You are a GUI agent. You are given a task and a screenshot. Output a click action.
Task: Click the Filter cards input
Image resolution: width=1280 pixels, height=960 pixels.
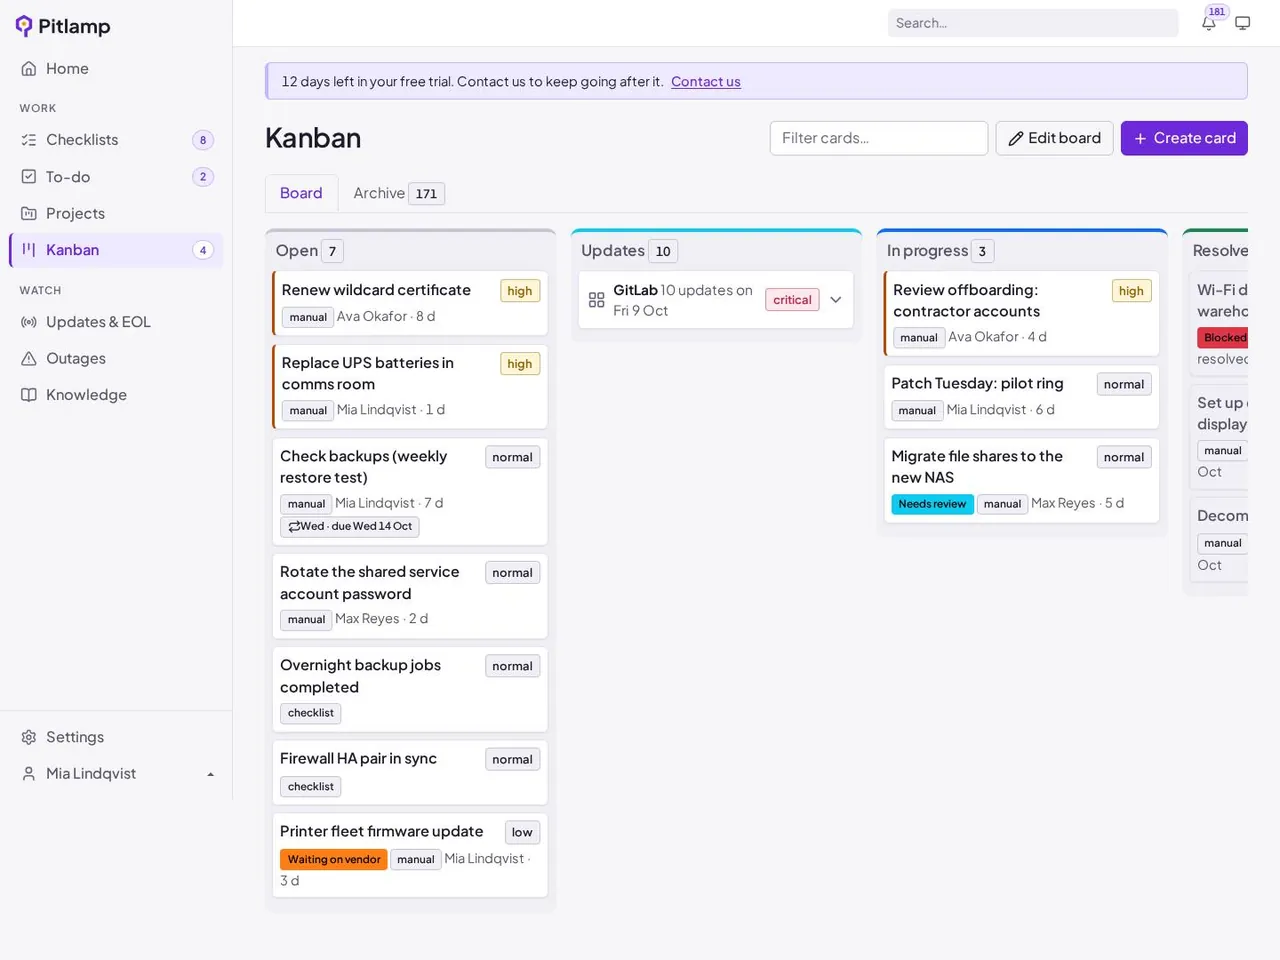tap(879, 138)
